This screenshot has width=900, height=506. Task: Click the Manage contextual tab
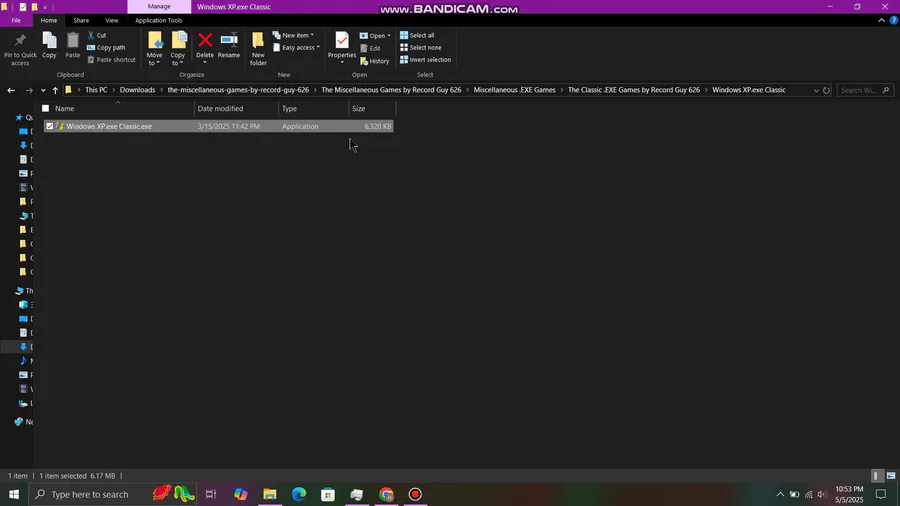click(159, 6)
